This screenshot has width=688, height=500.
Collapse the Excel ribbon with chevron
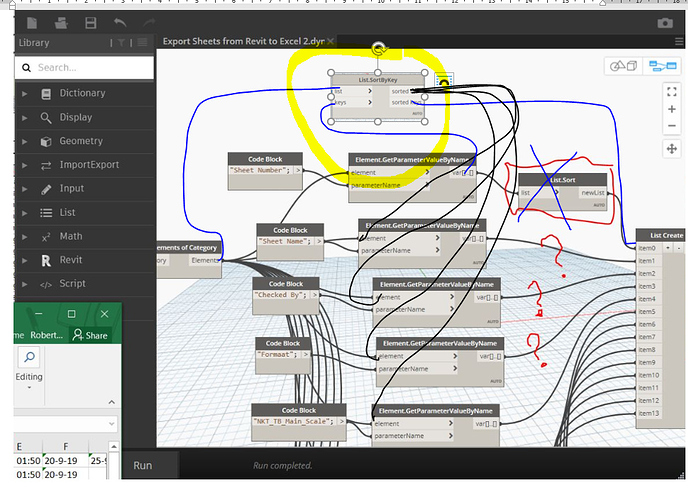point(111,402)
